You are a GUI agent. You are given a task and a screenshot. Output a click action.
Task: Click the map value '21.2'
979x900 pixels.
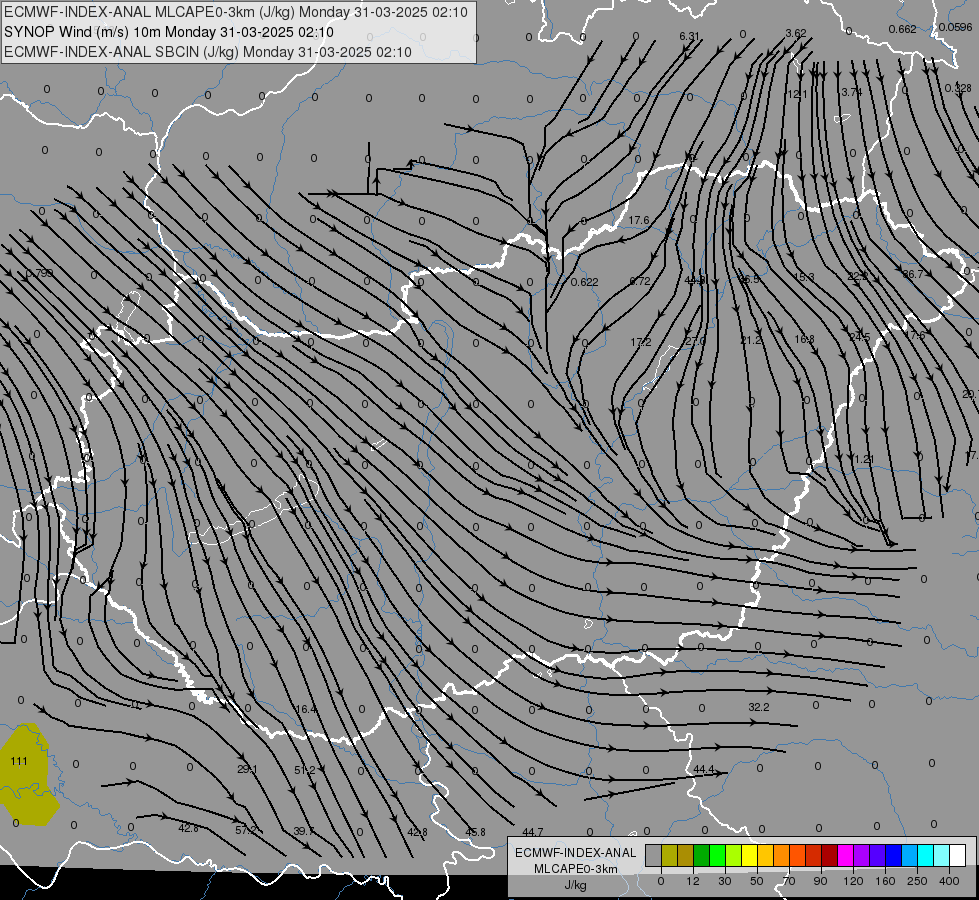tap(751, 340)
